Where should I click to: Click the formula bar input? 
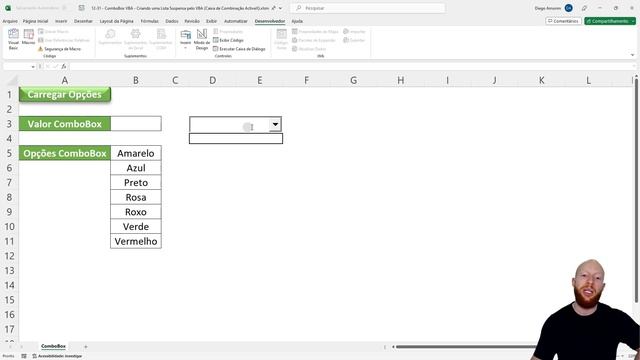(351, 67)
